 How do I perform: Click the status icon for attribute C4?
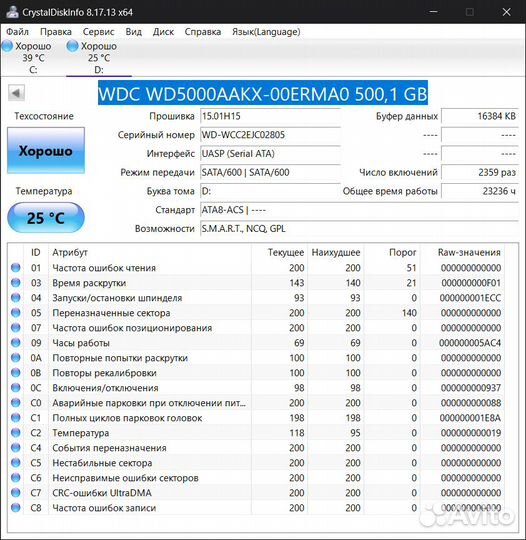(x=16, y=448)
